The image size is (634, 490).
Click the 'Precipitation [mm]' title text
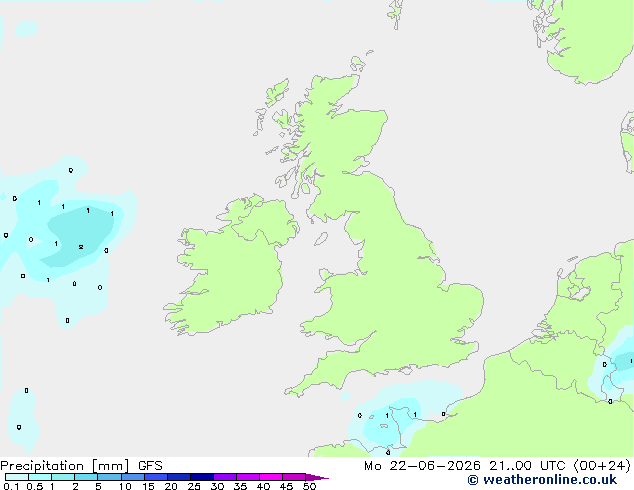coord(65,466)
